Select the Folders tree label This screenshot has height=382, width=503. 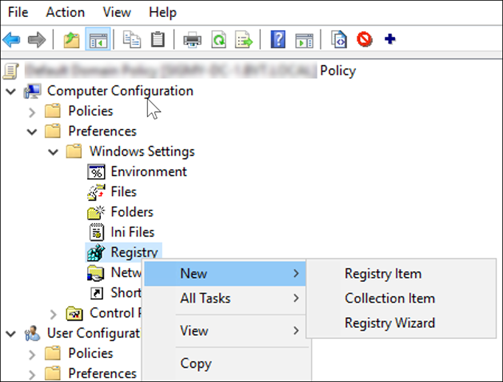click(132, 212)
